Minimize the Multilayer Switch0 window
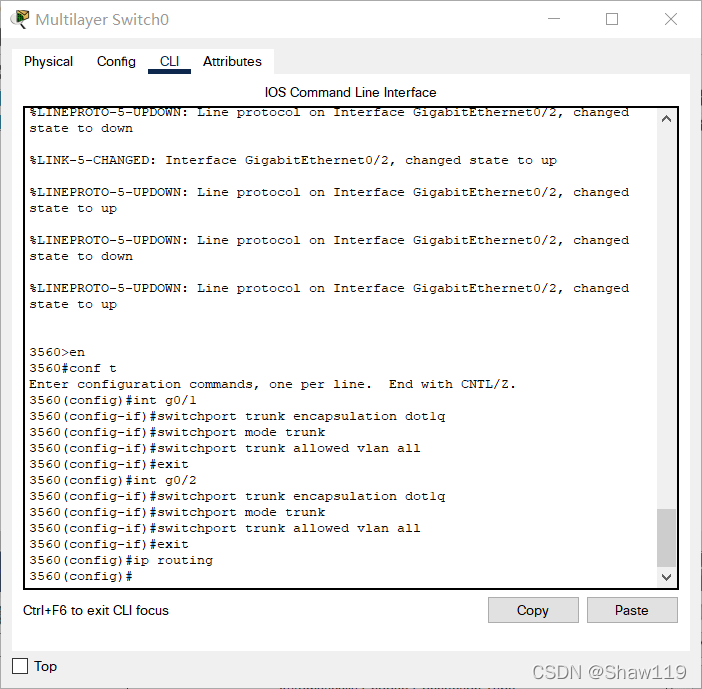The image size is (702, 689). click(554, 19)
